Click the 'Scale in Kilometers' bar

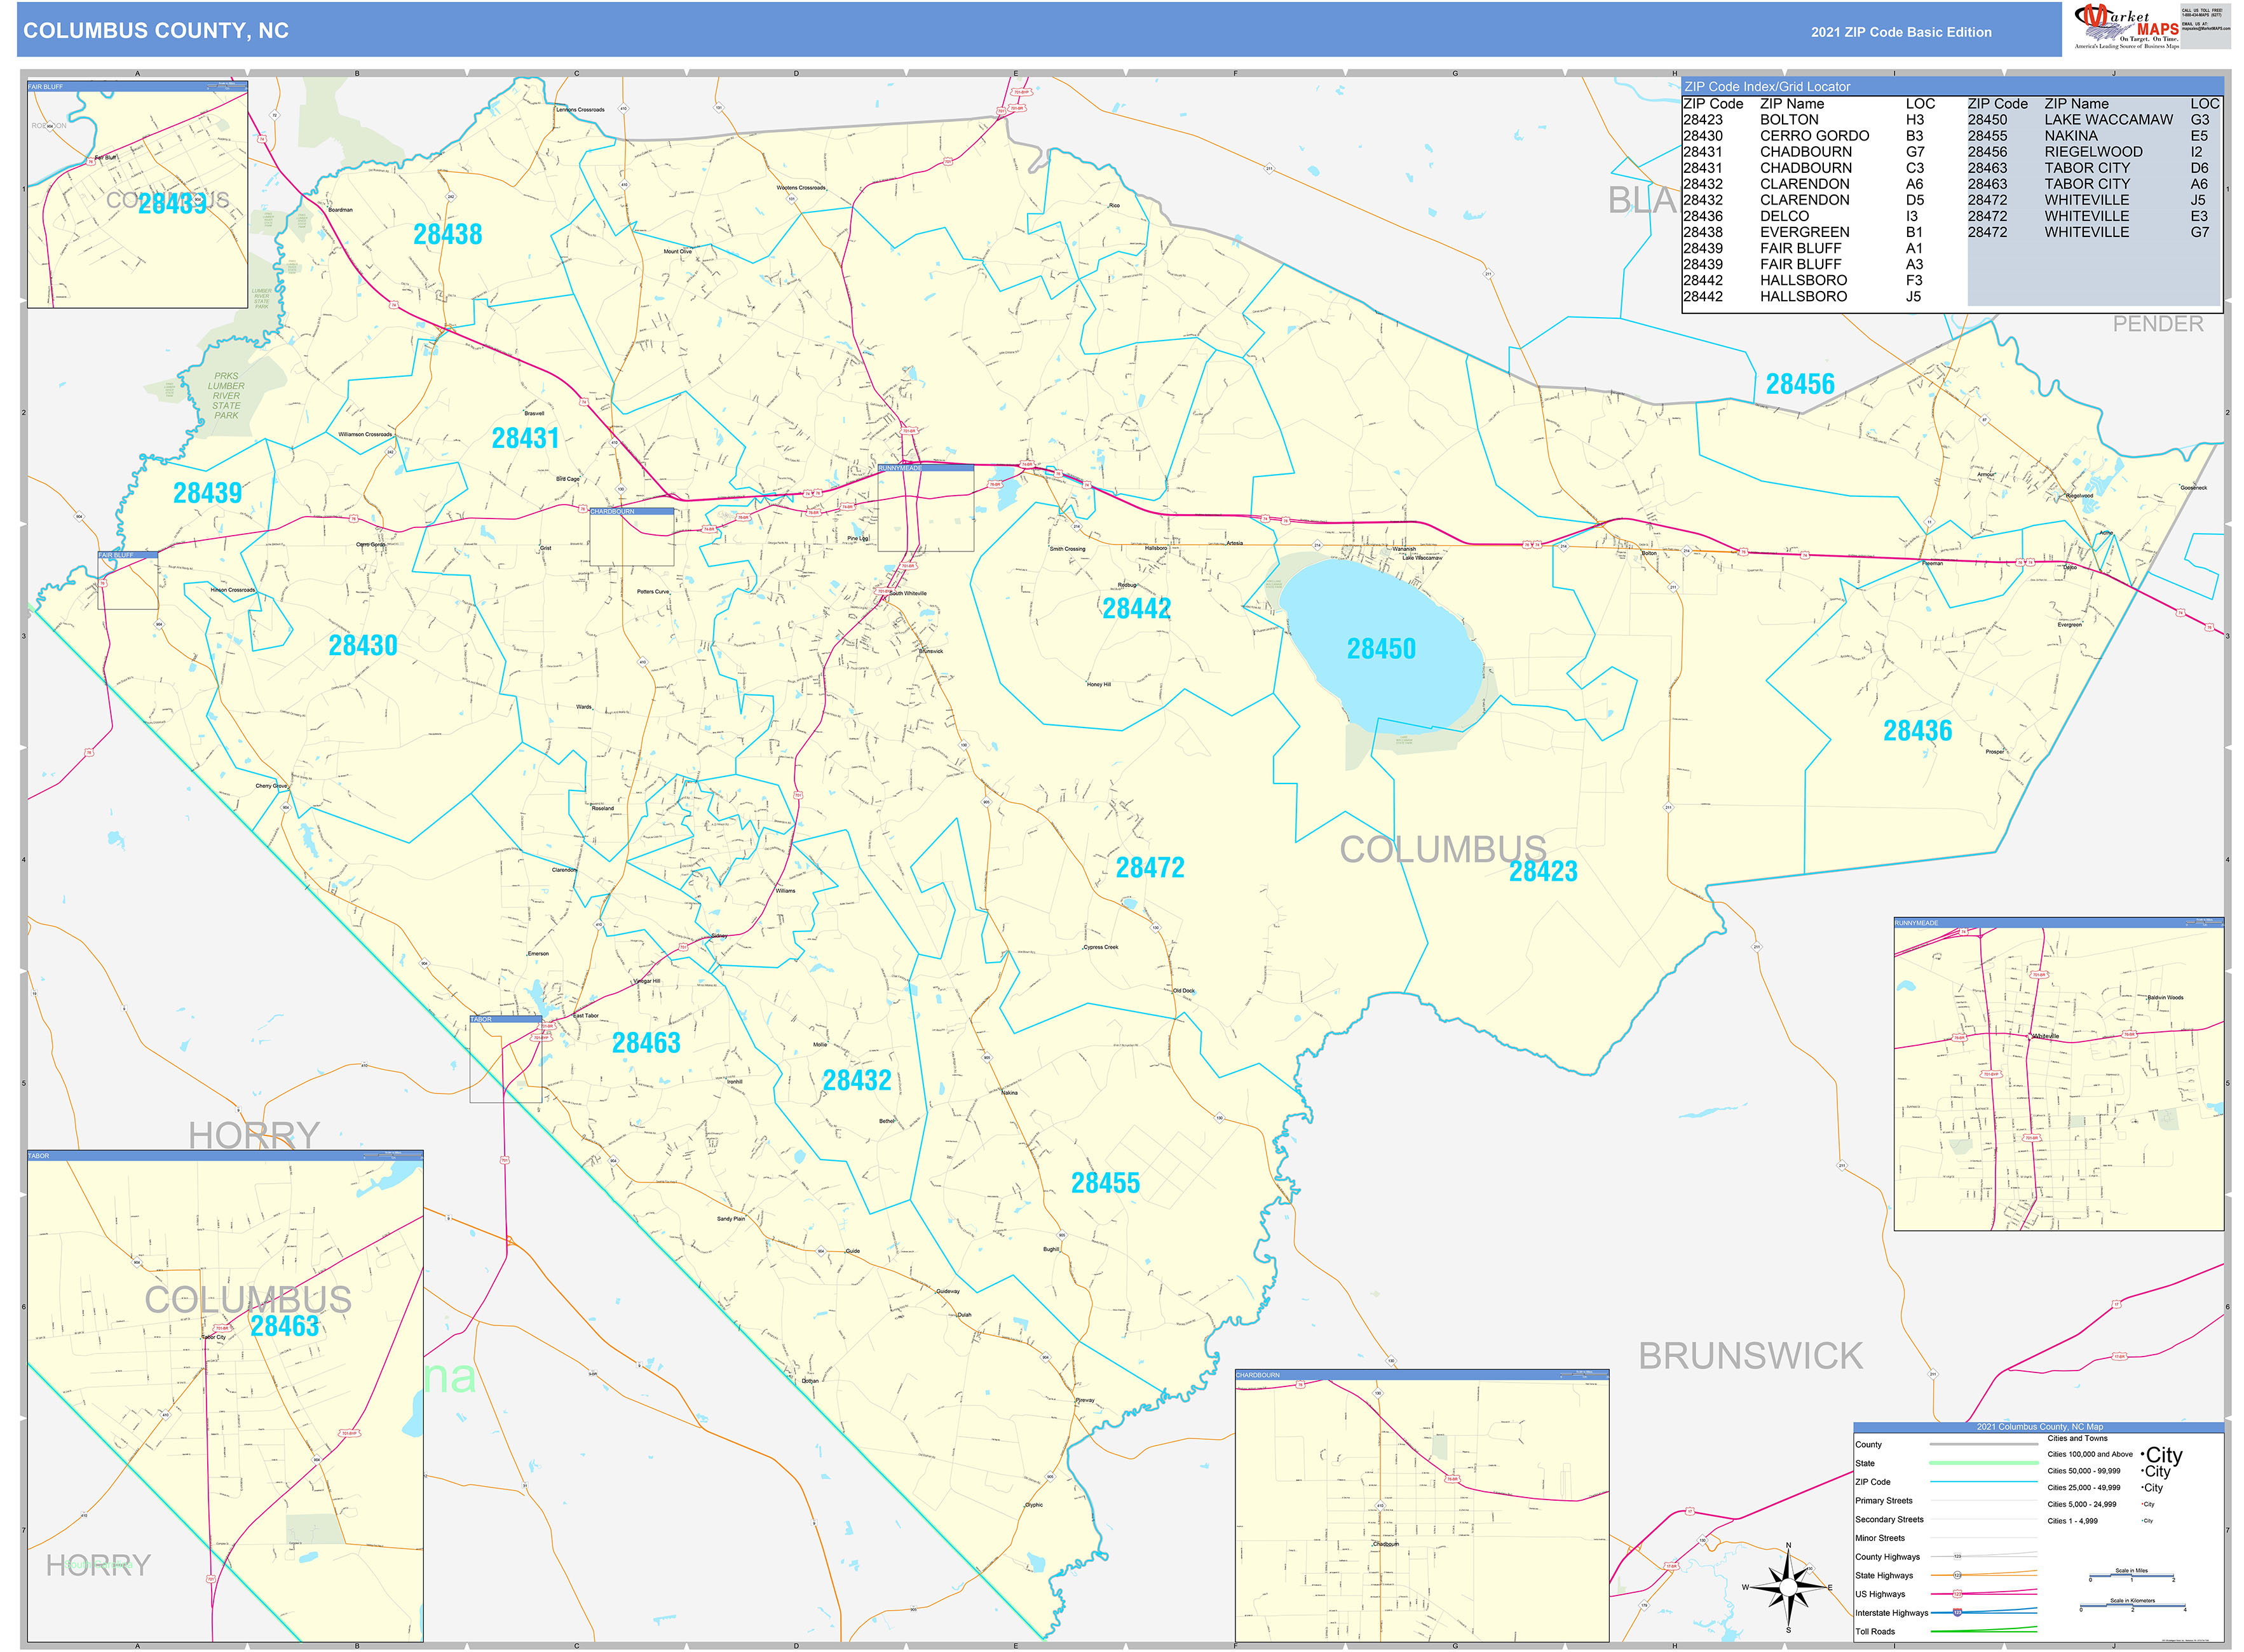tap(2132, 1606)
